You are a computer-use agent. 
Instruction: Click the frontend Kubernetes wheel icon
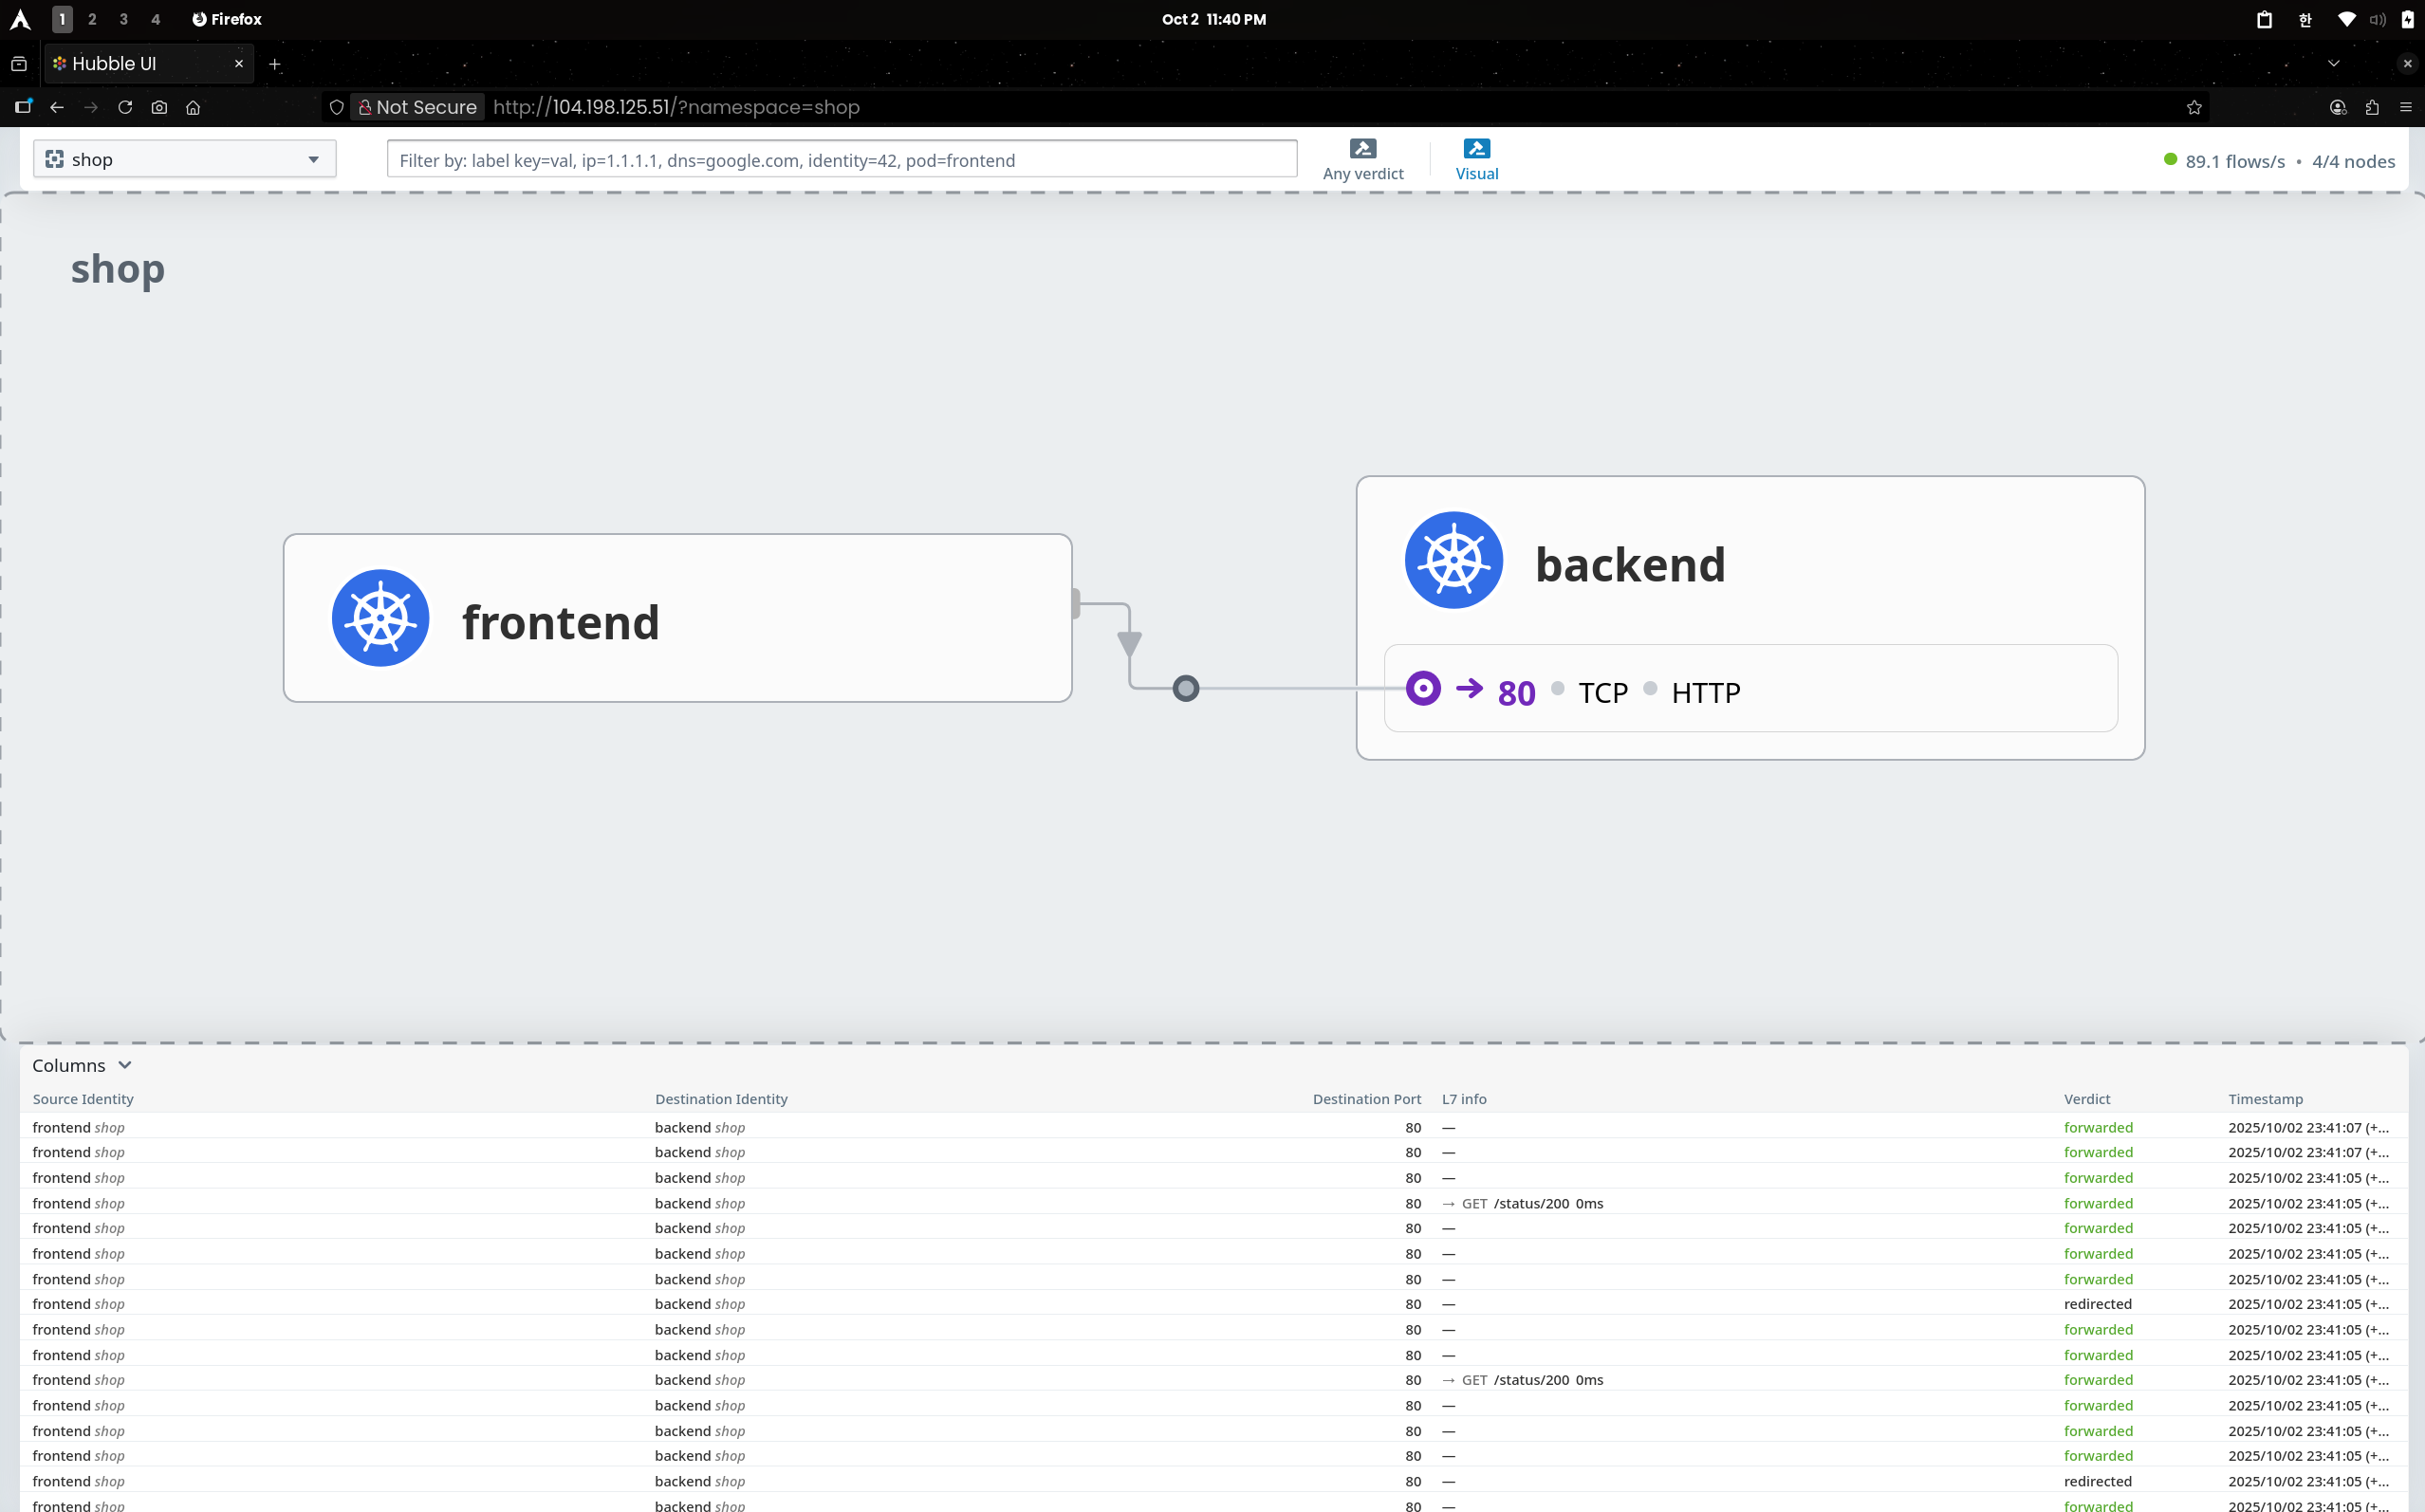pyautogui.click(x=380, y=618)
